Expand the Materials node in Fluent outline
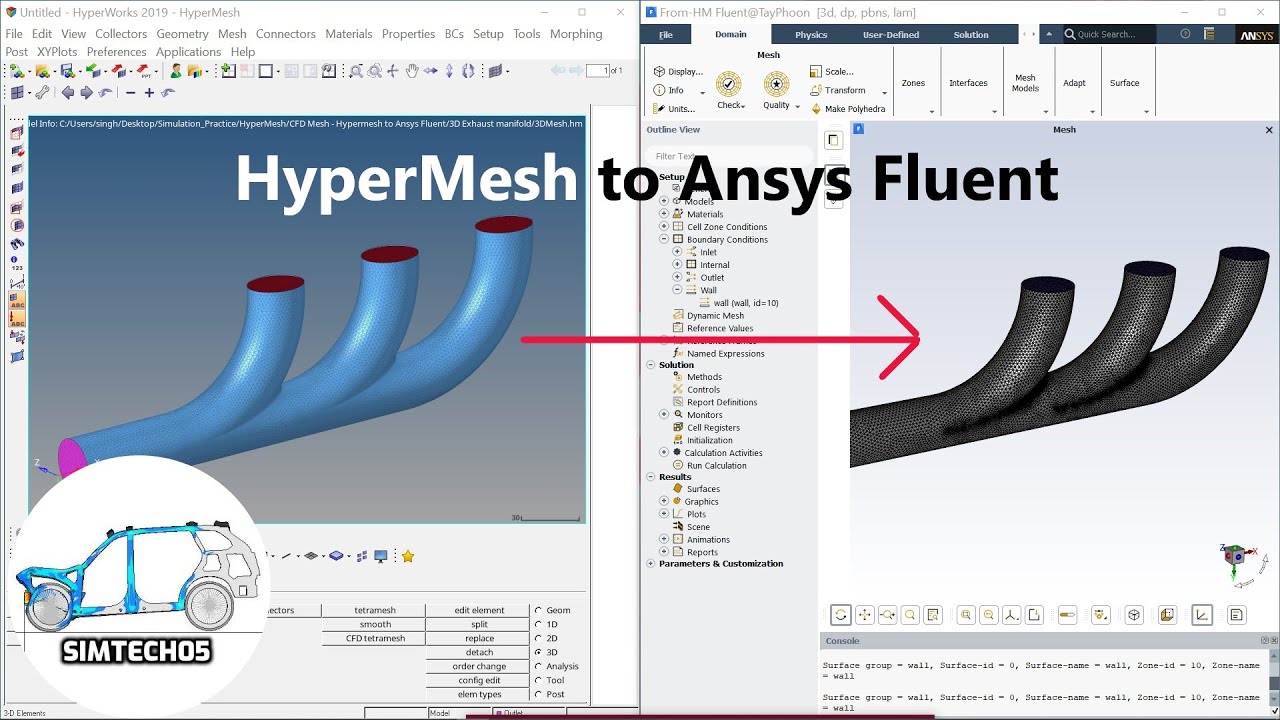 pos(664,214)
